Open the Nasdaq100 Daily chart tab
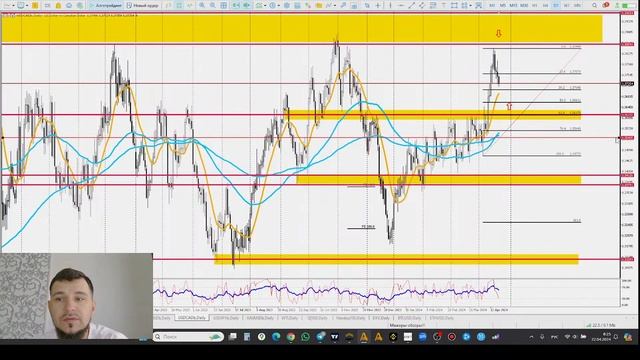640x360 pixels. click(x=350, y=318)
